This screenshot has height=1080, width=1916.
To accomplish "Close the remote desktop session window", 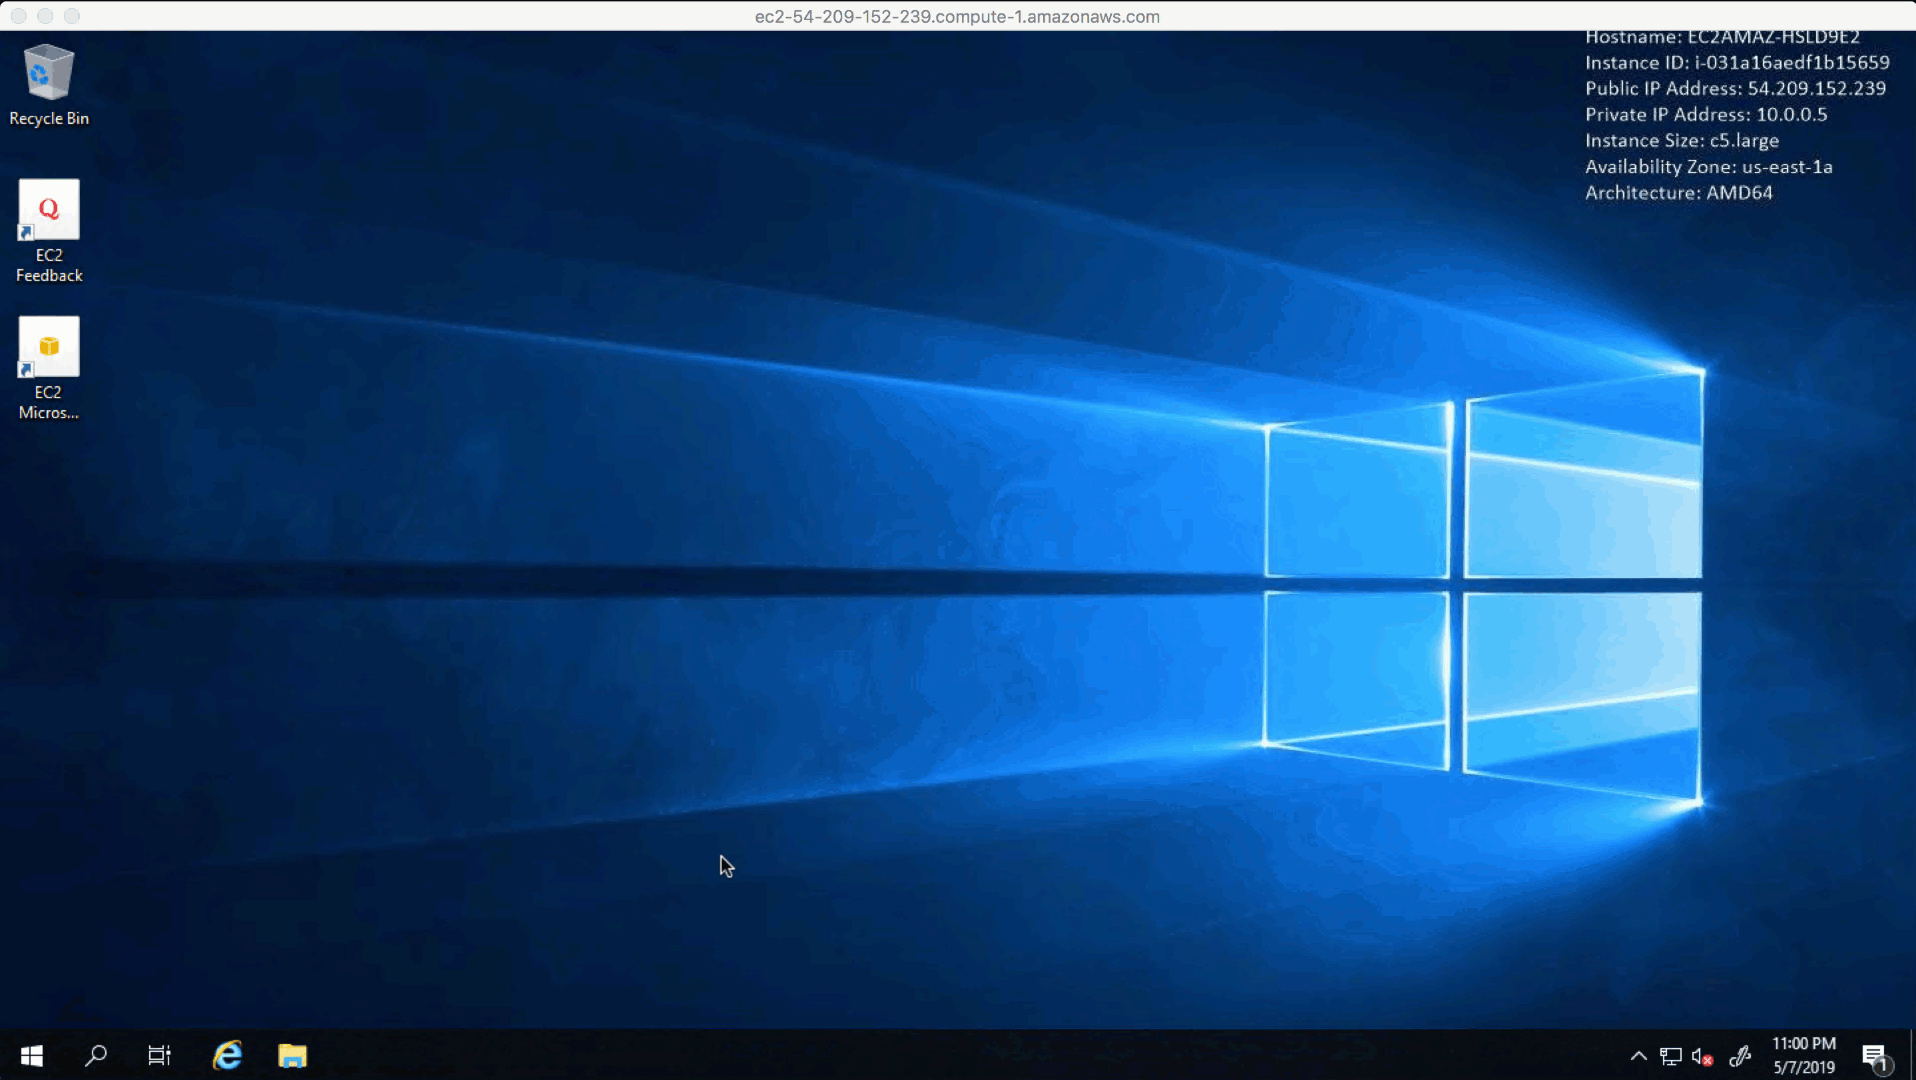I will (18, 16).
